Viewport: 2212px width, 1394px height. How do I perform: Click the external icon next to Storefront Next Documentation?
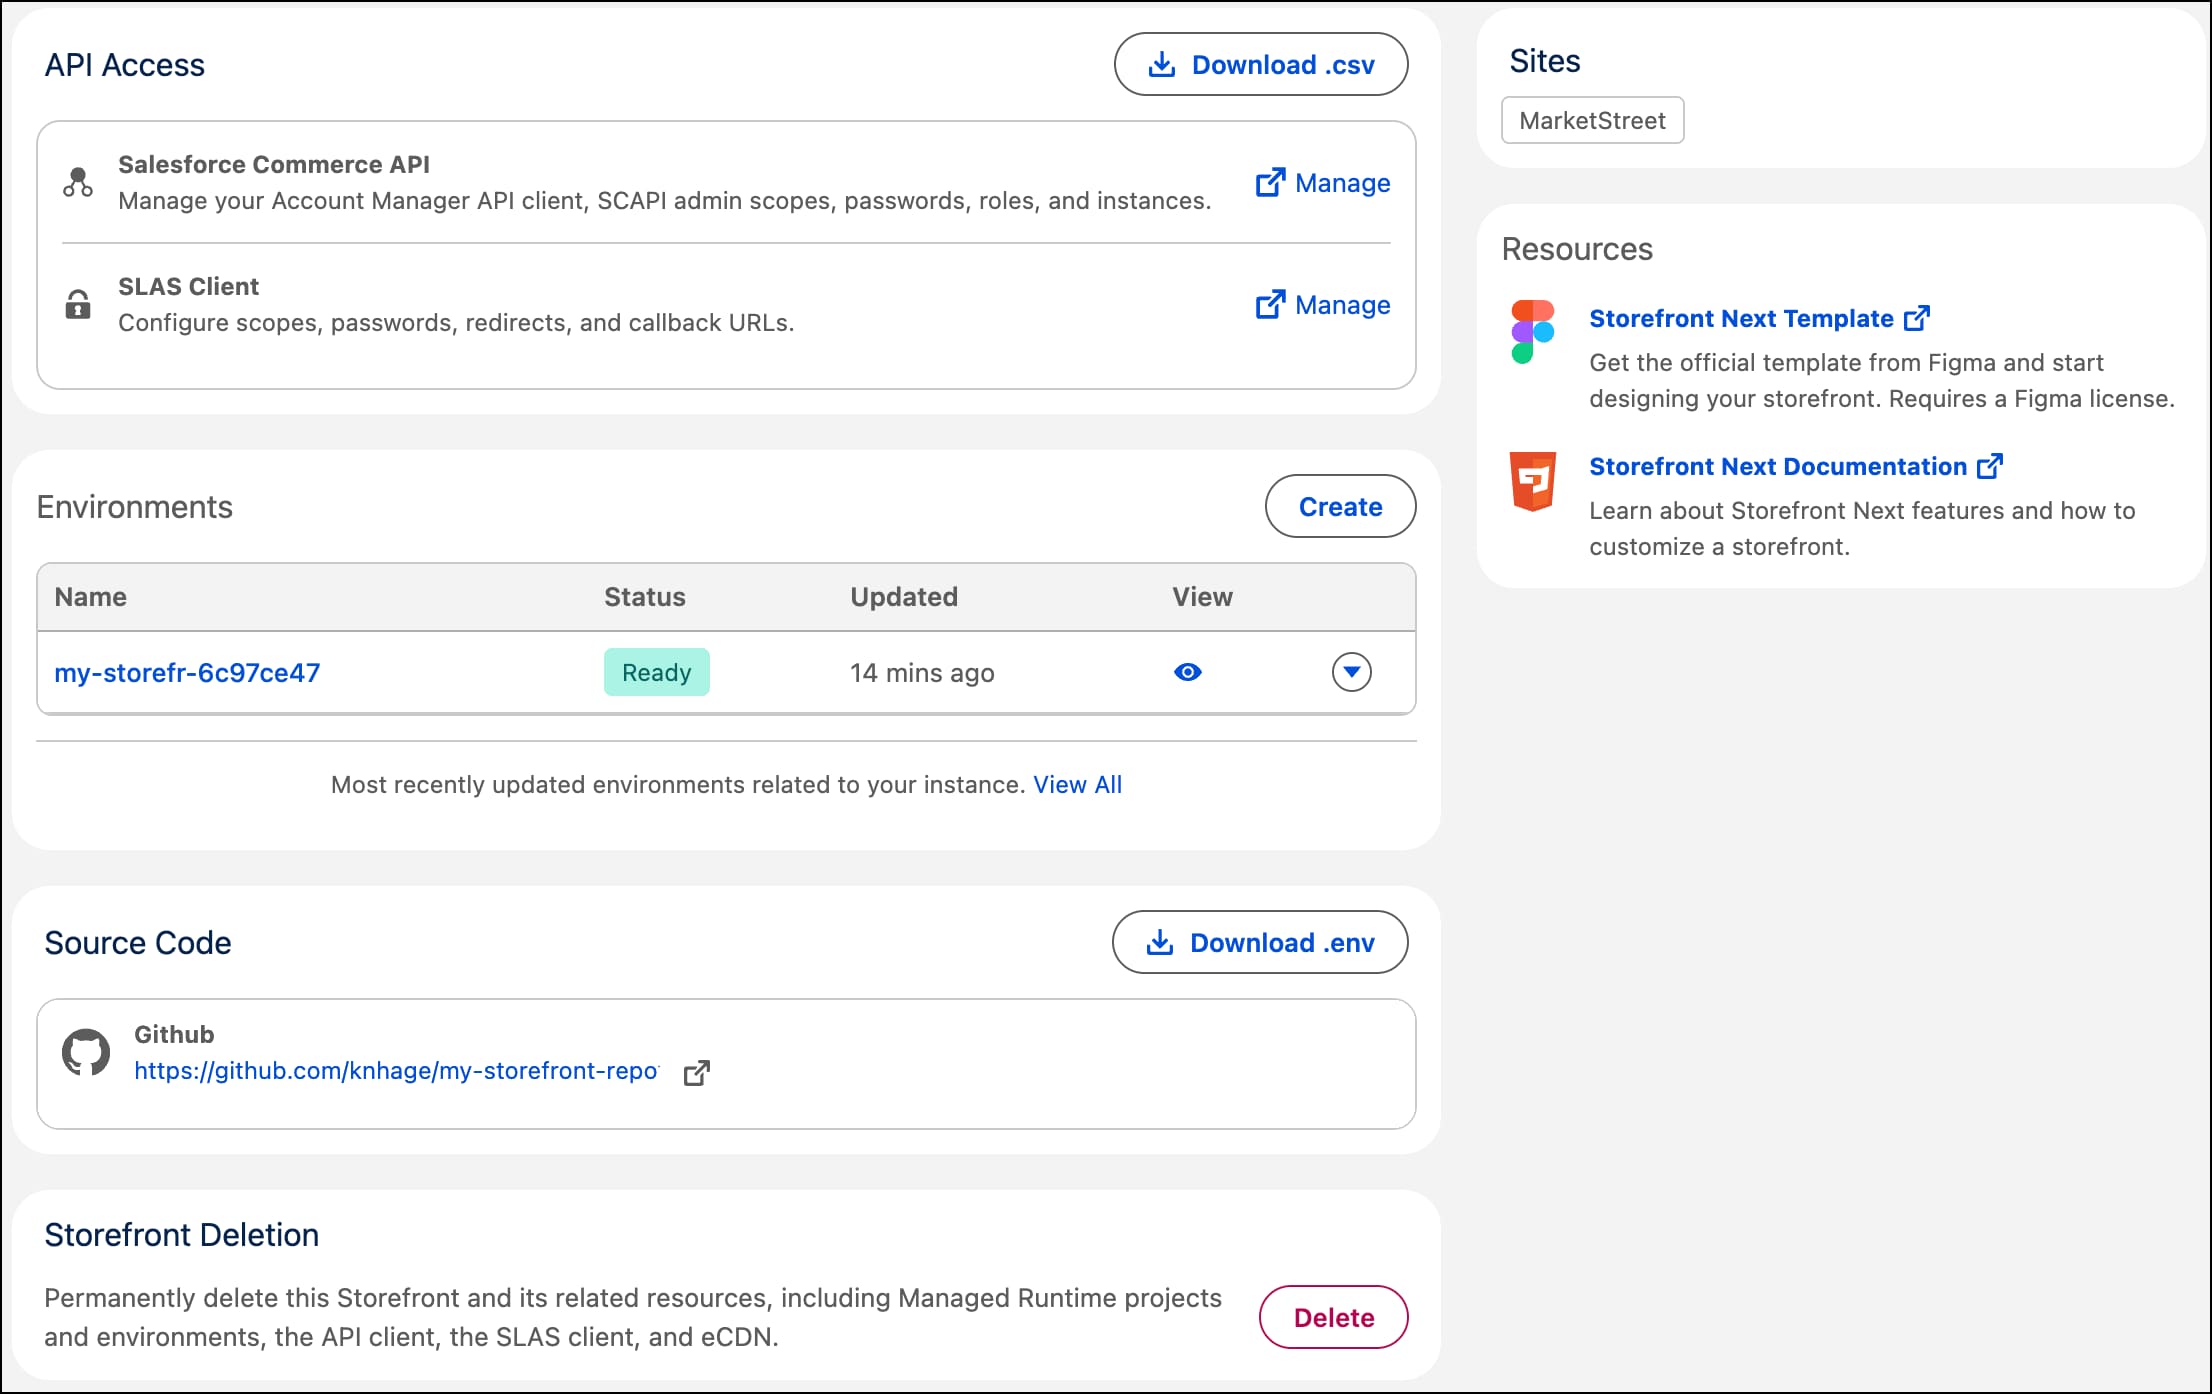(1990, 466)
